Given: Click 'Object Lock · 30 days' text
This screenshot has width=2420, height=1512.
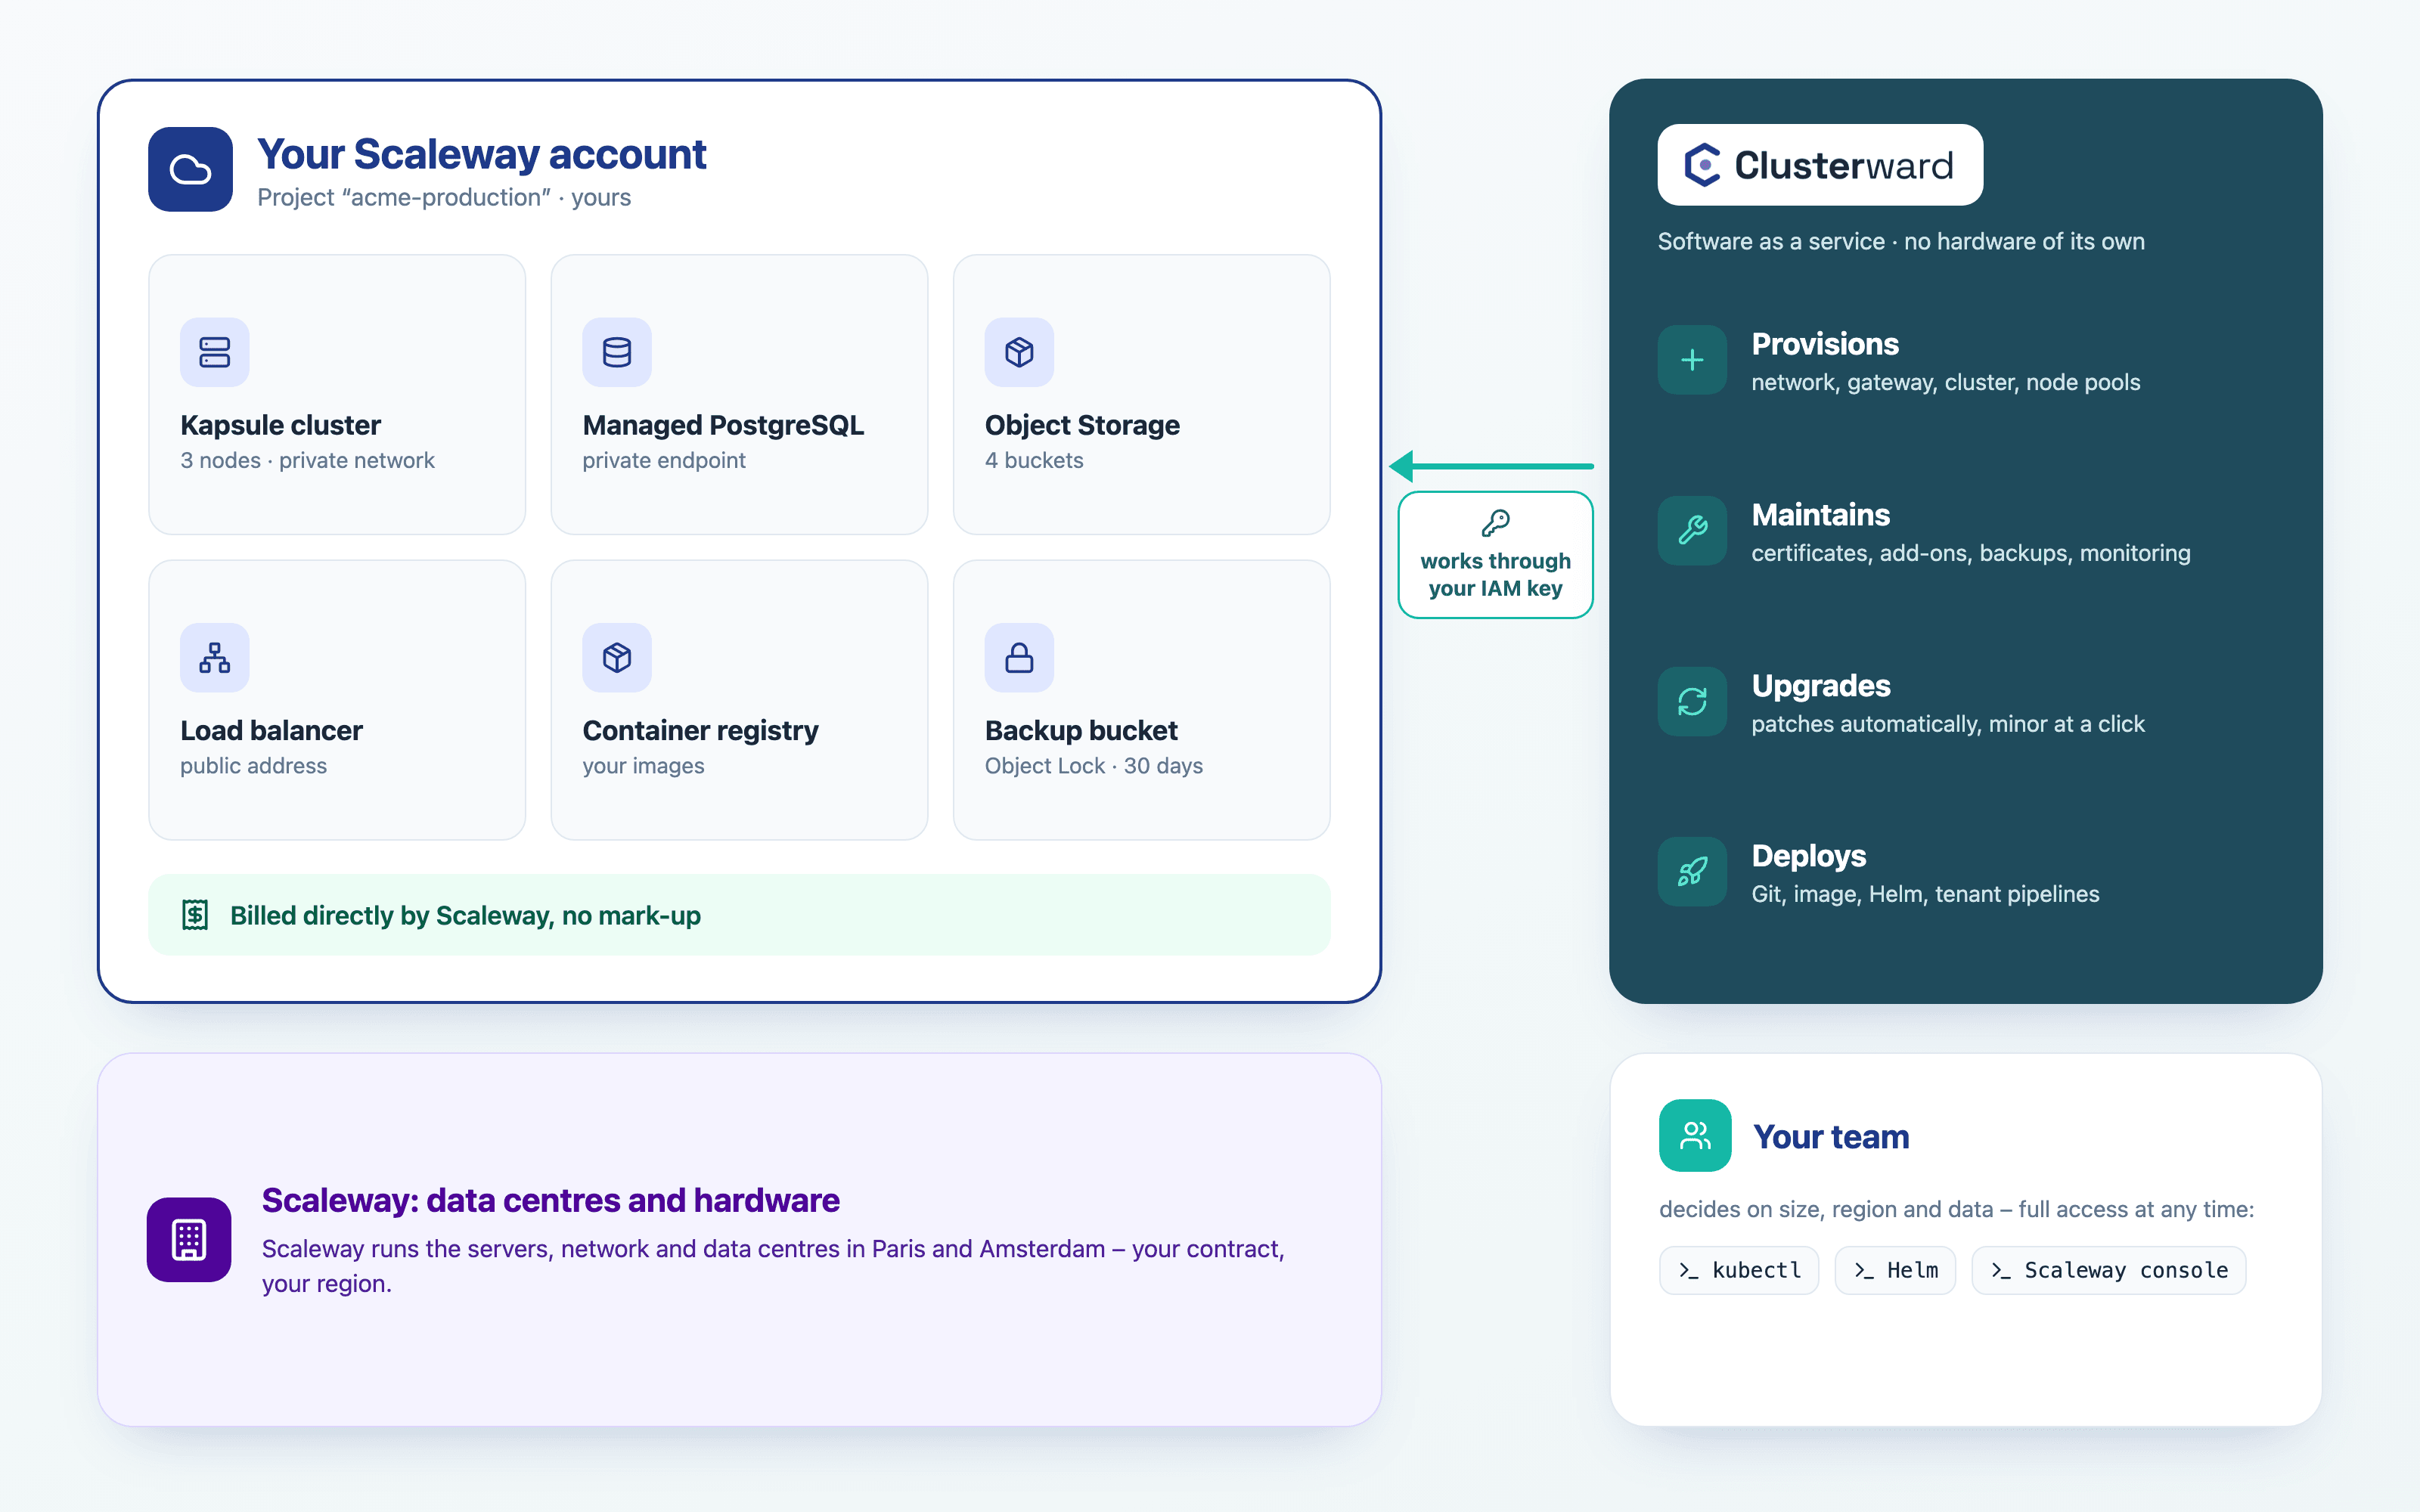Looking at the screenshot, I should click(x=1094, y=765).
